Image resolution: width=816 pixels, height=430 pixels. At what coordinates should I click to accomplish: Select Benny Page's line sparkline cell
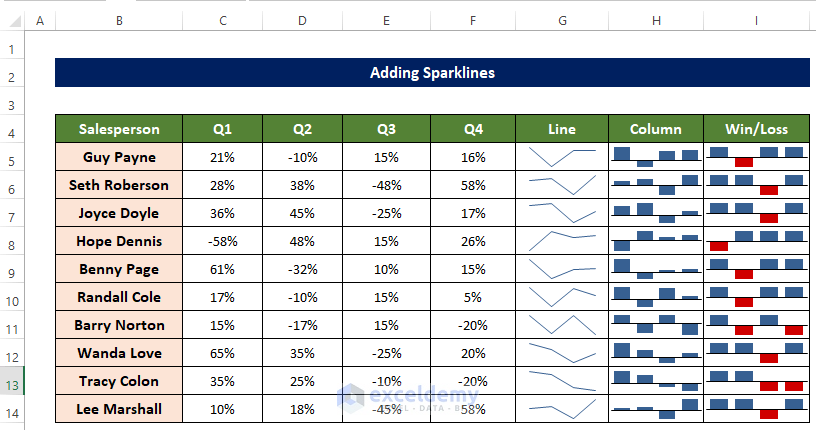pos(562,269)
